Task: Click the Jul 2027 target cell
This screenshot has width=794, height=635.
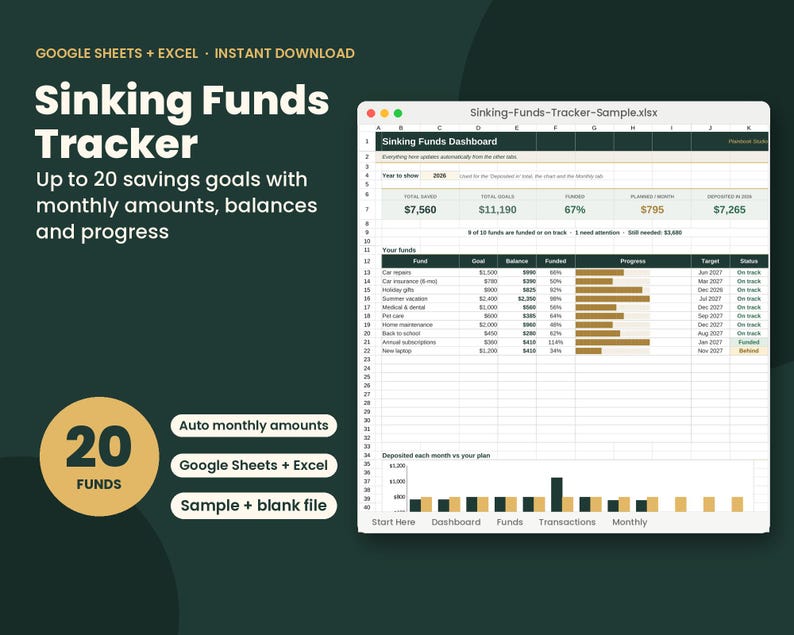Action: [x=710, y=299]
